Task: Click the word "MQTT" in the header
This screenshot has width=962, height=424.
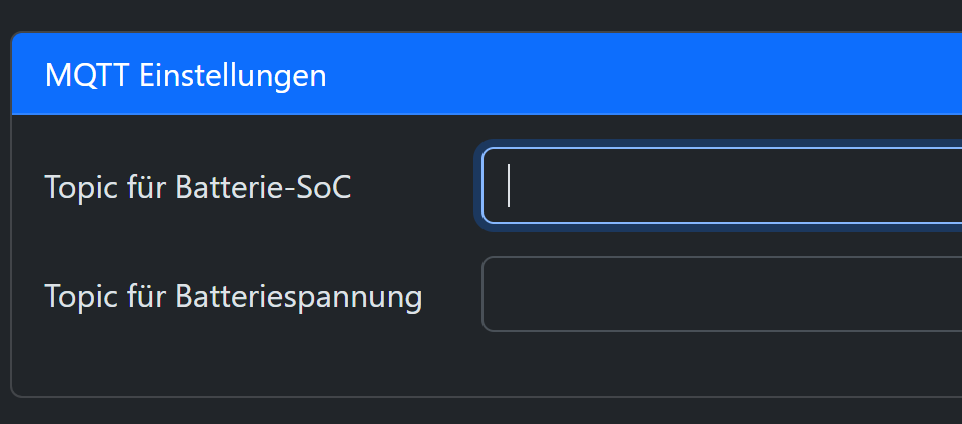Action: click(88, 75)
